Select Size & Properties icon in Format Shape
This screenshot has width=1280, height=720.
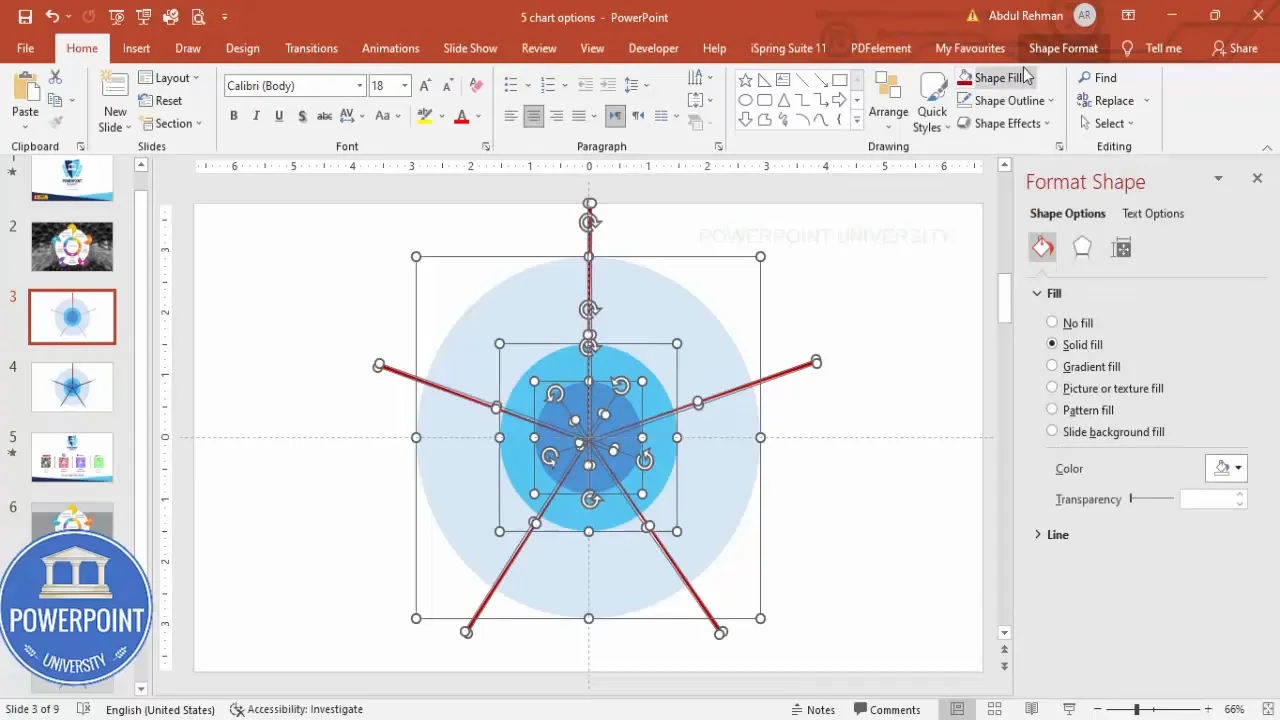1121,248
